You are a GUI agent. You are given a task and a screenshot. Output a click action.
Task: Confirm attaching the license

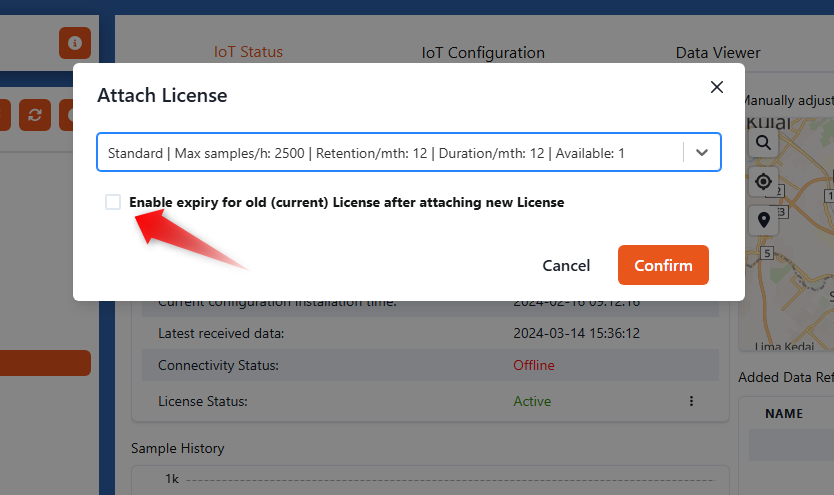click(x=663, y=265)
